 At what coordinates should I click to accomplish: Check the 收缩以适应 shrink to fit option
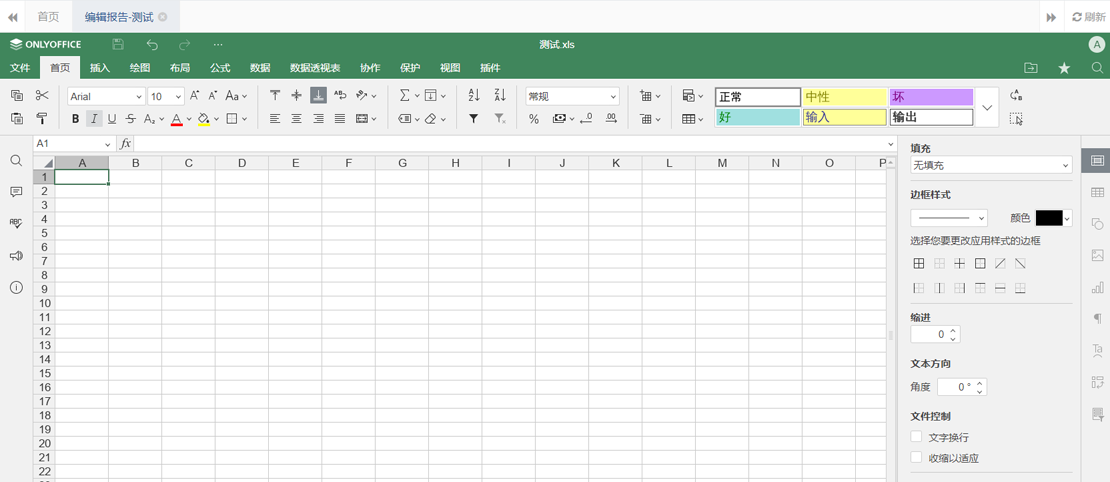(x=916, y=458)
